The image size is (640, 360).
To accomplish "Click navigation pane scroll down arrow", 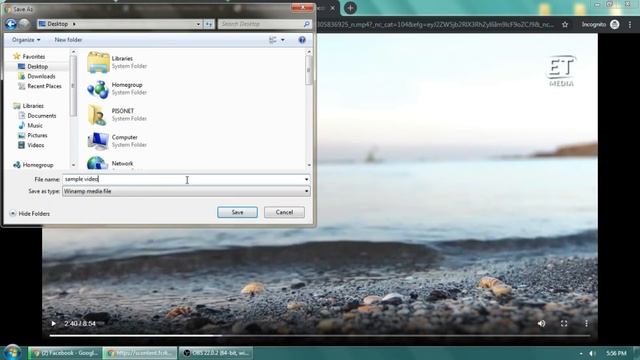I will point(73,165).
